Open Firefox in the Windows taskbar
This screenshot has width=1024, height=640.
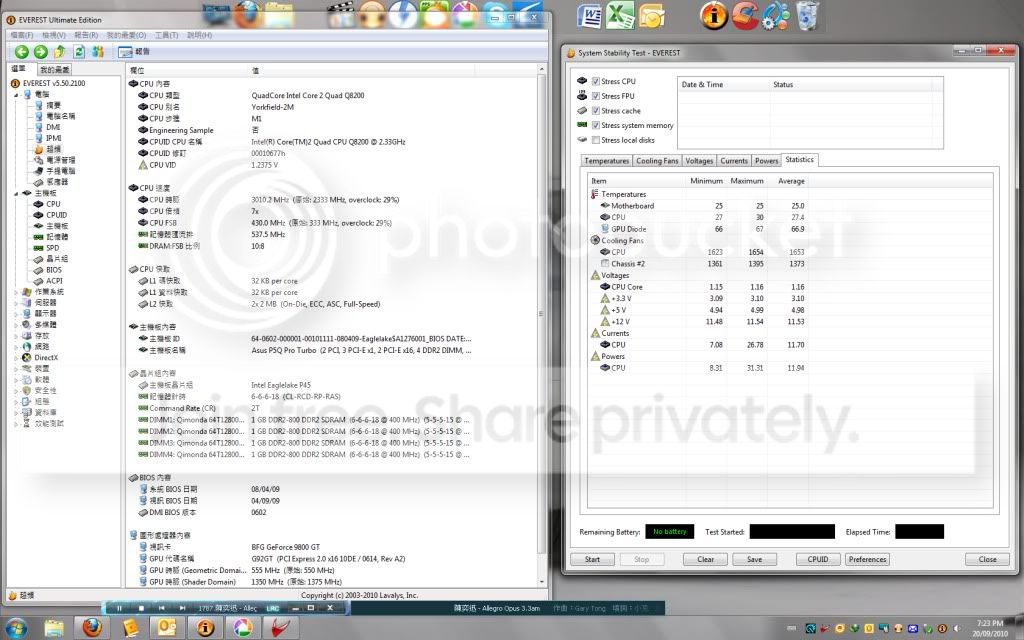92,628
